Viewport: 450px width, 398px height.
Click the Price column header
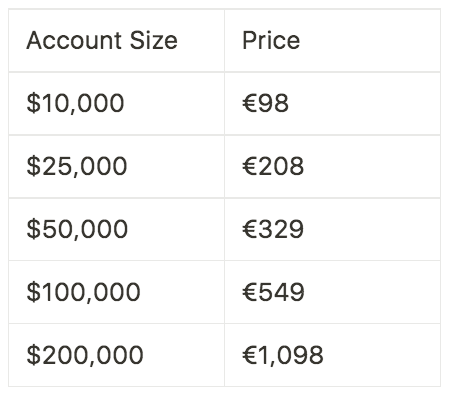click(332, 40)
